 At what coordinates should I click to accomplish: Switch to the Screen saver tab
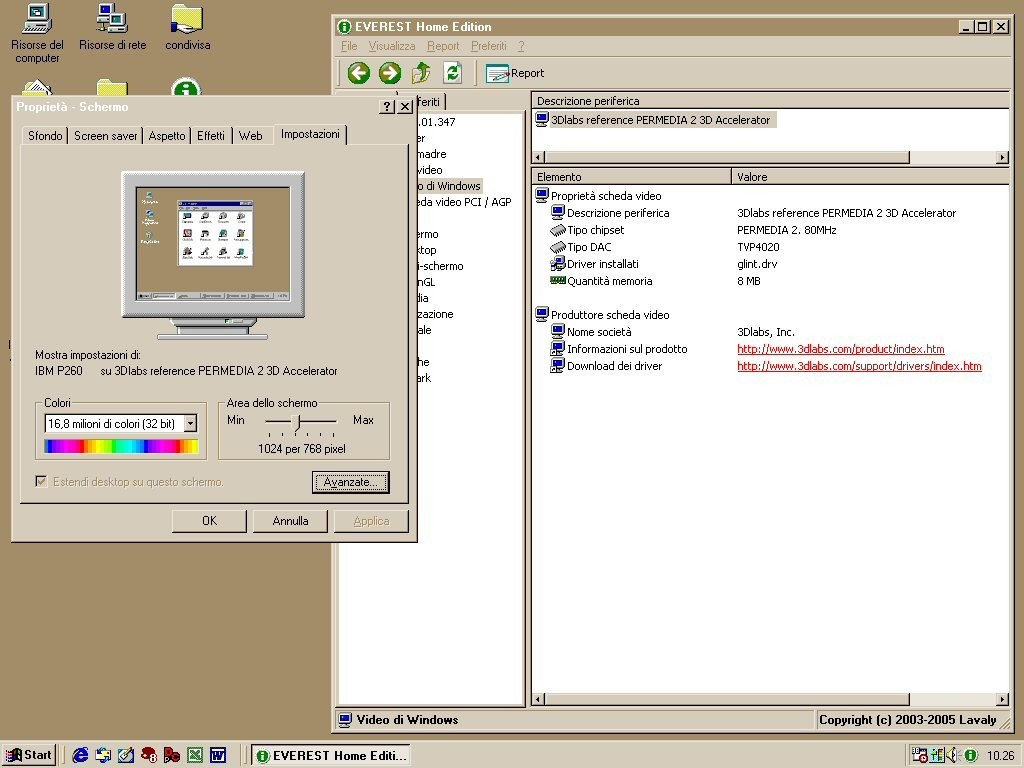click(106, 135)
